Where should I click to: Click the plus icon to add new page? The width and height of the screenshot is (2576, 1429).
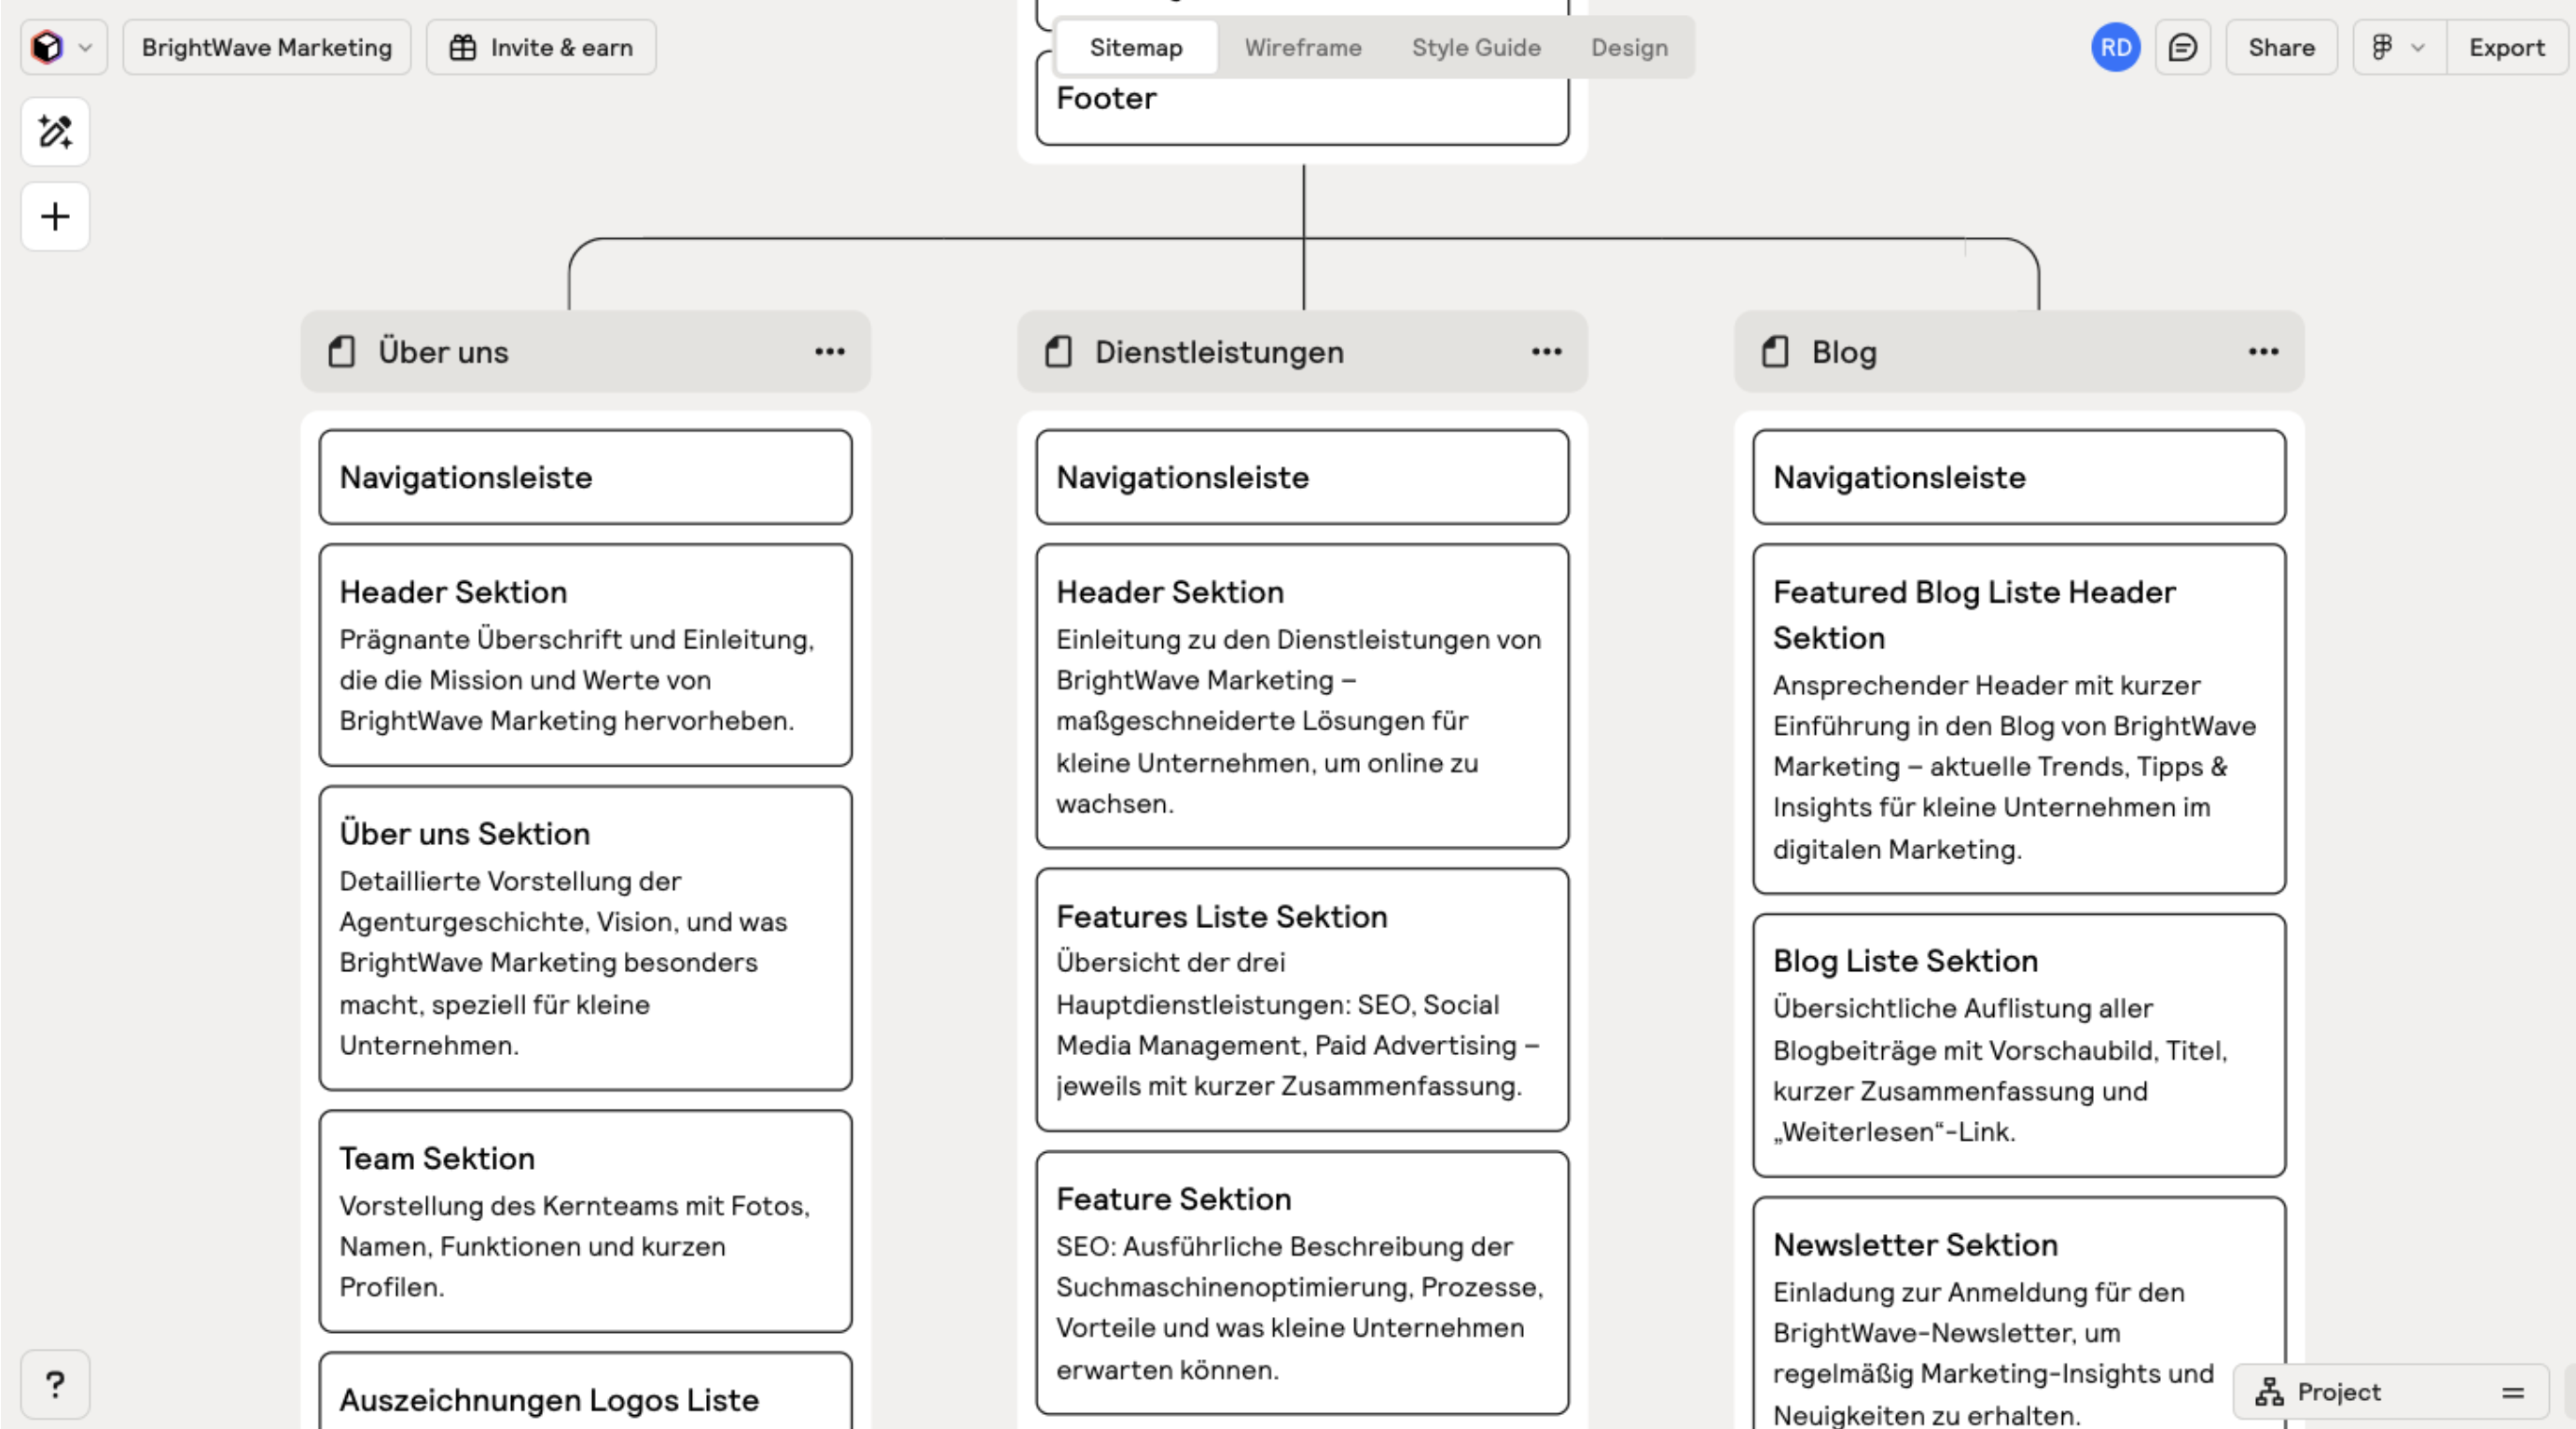pos(55,216)
